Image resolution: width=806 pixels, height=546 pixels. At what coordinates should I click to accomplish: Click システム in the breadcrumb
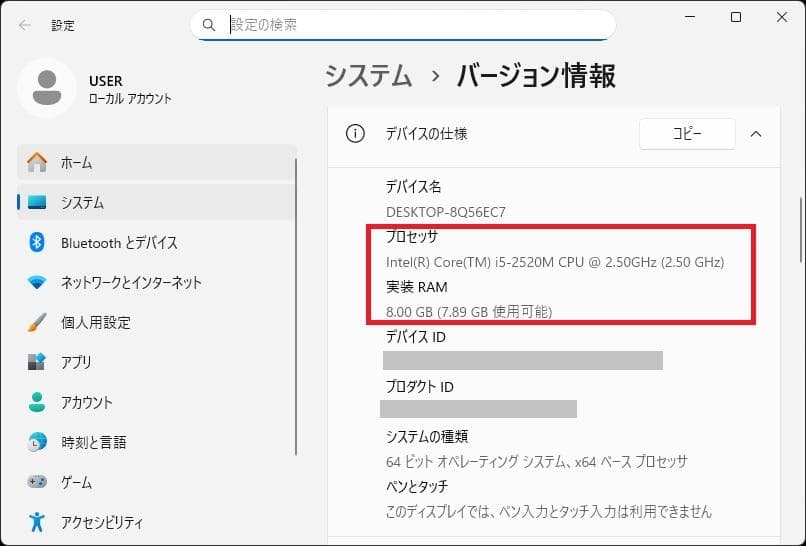tap(369, 76)
